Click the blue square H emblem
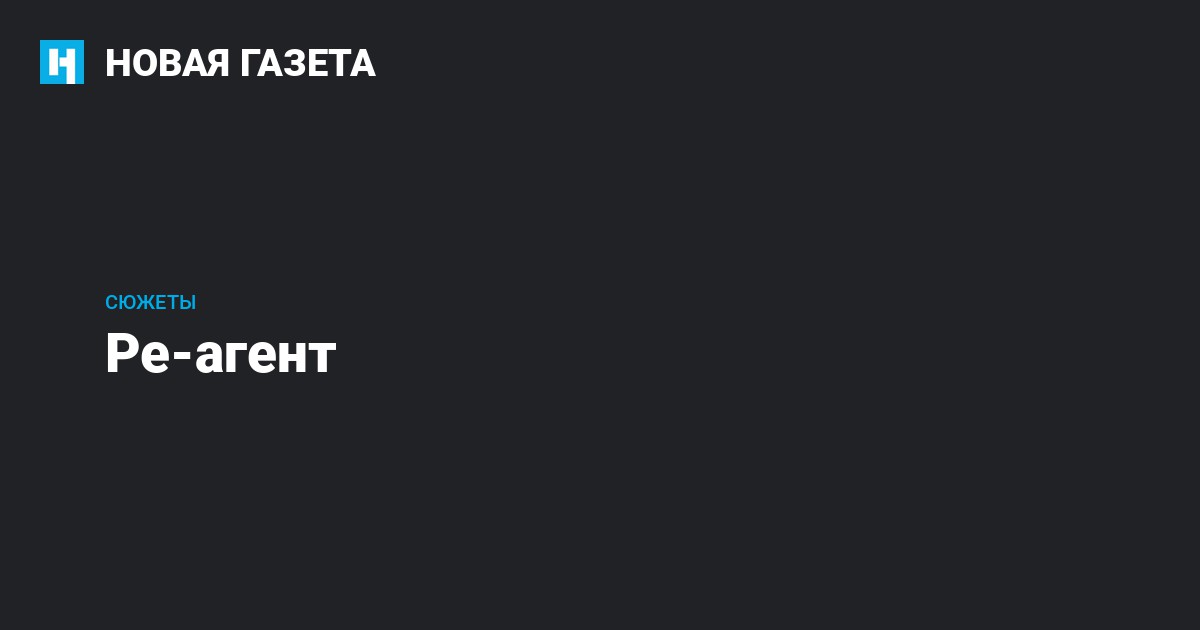The width and height of the screenshot is (1200, 630). pos(62,62)
